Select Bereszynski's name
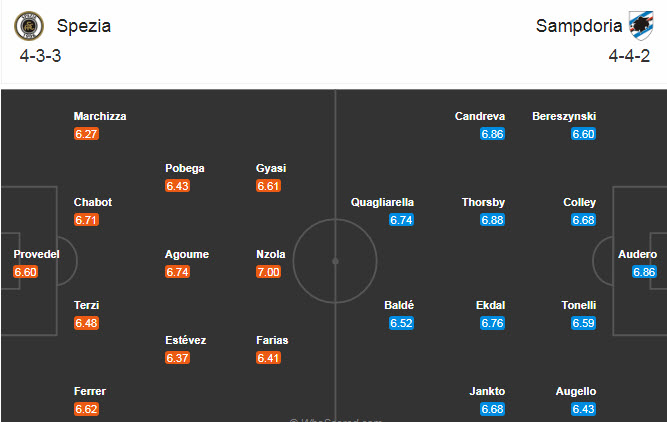 point(565,116)
